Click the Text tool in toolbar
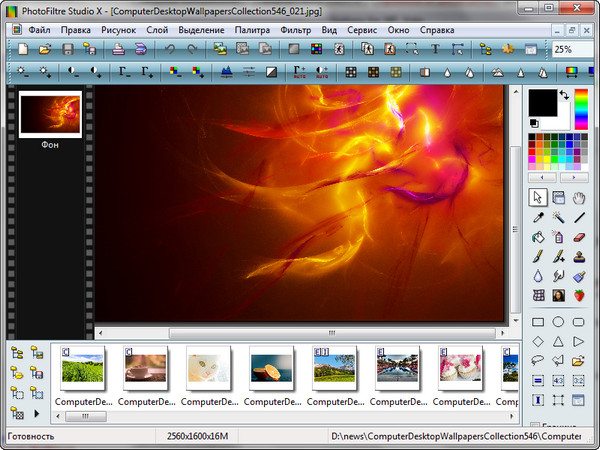Screen dimensions: 600x450 [436, 48]
